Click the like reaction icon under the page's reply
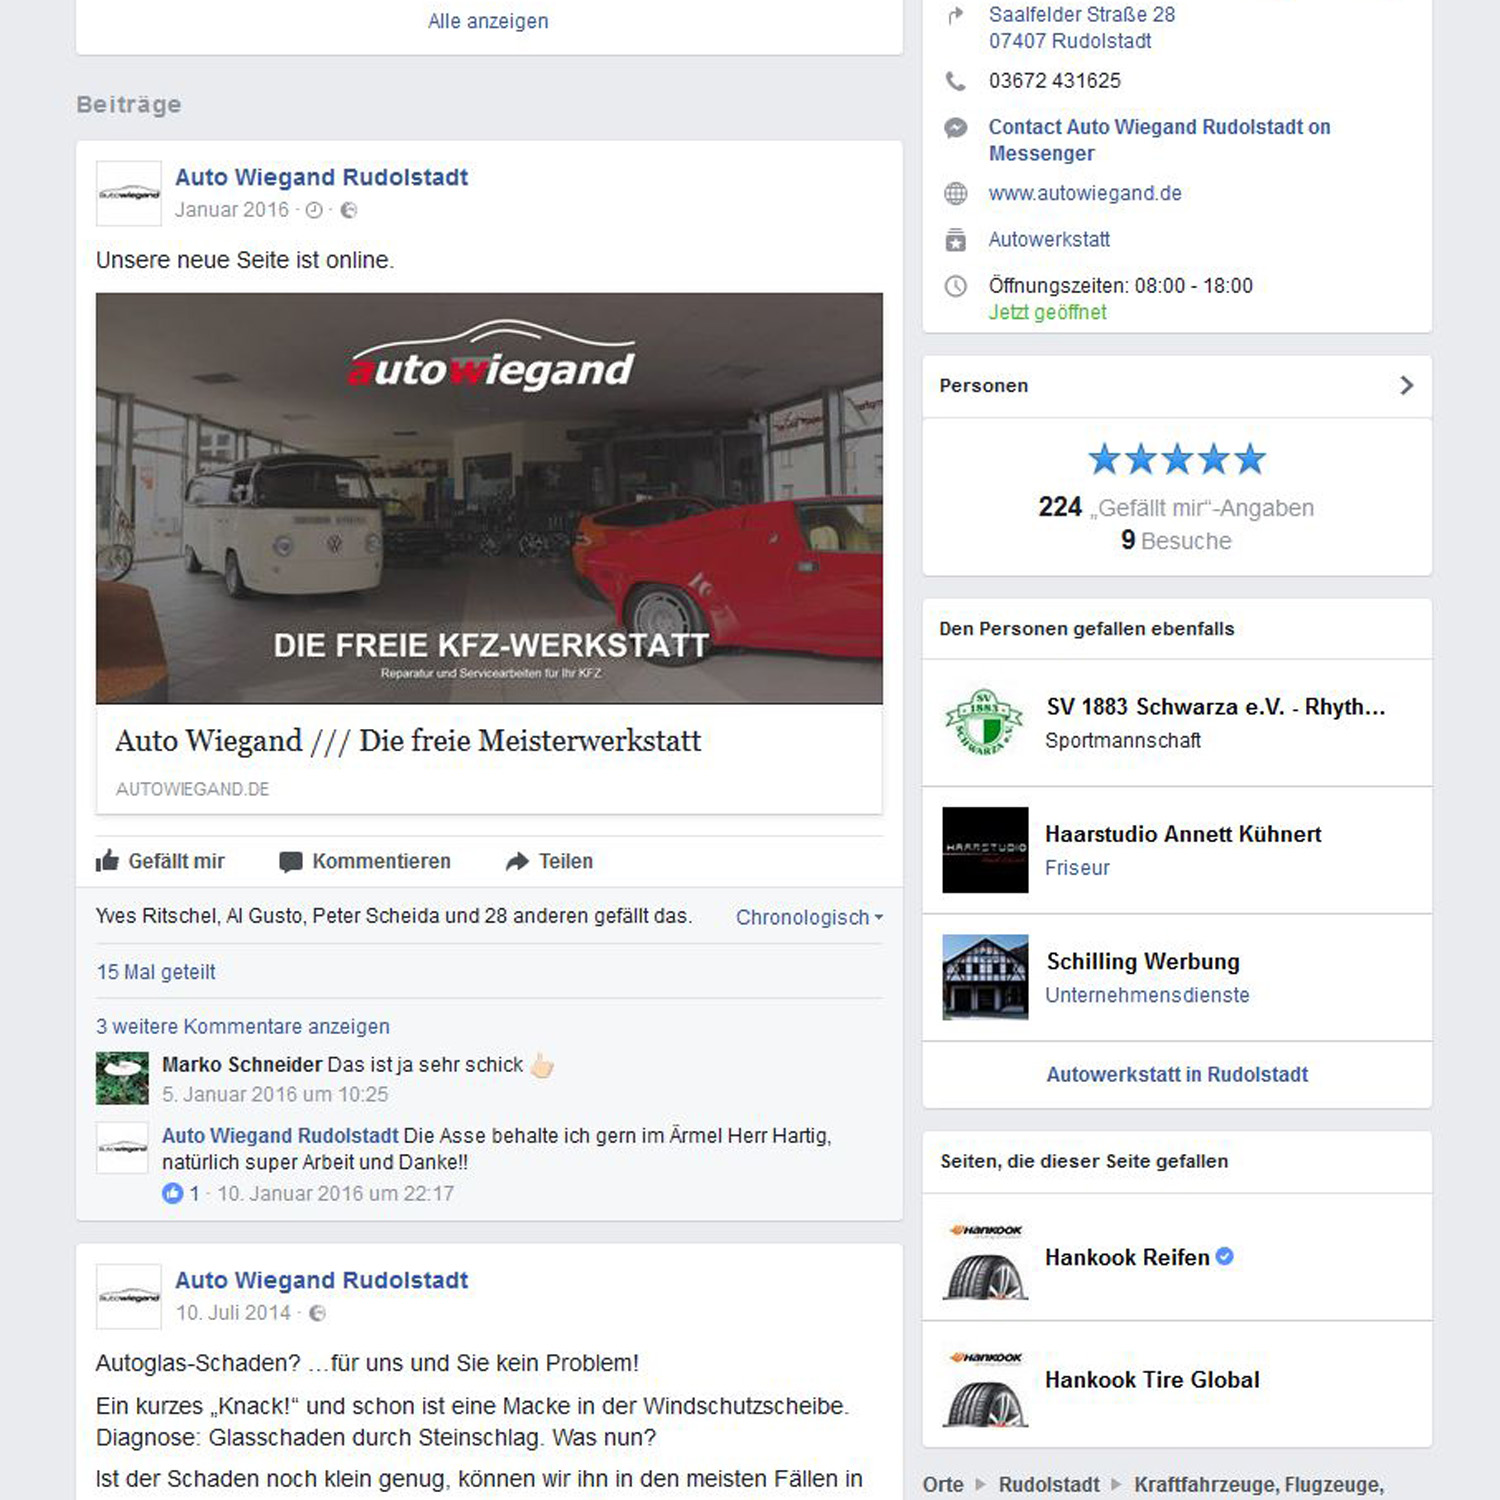The image size is (1500, 1500). (x=173, y=1193)
